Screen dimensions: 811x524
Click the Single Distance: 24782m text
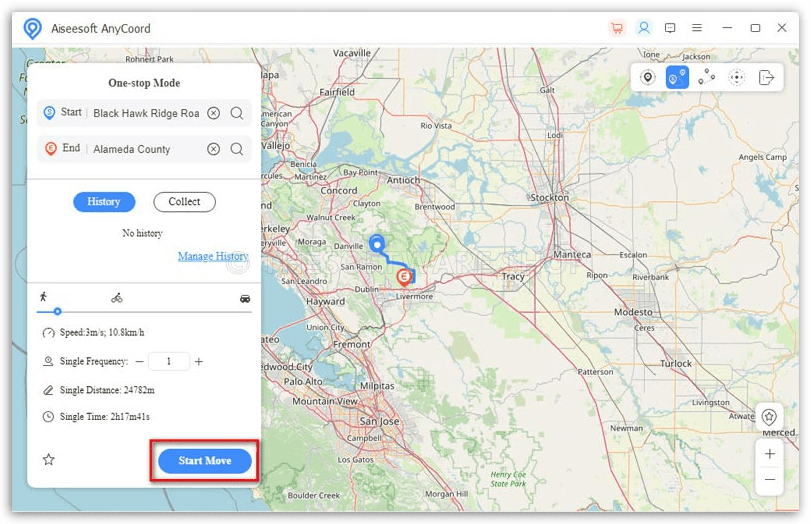pos(107,390)
